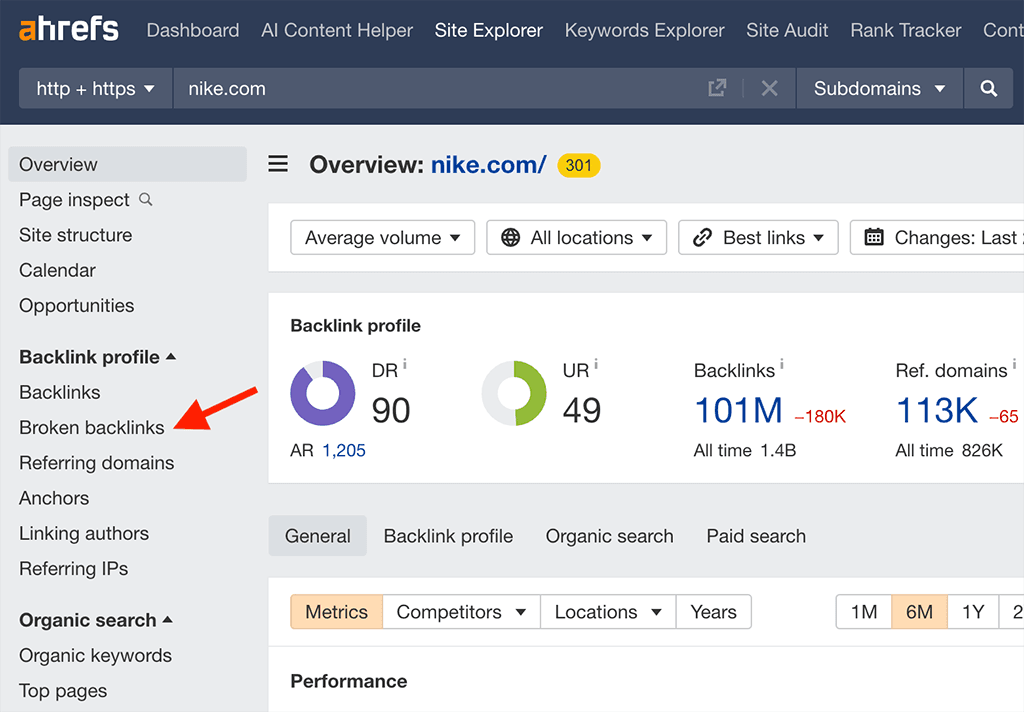Open Keywords Explorer
Viewport: 1024px width, 712px height.
coord(645,30)
